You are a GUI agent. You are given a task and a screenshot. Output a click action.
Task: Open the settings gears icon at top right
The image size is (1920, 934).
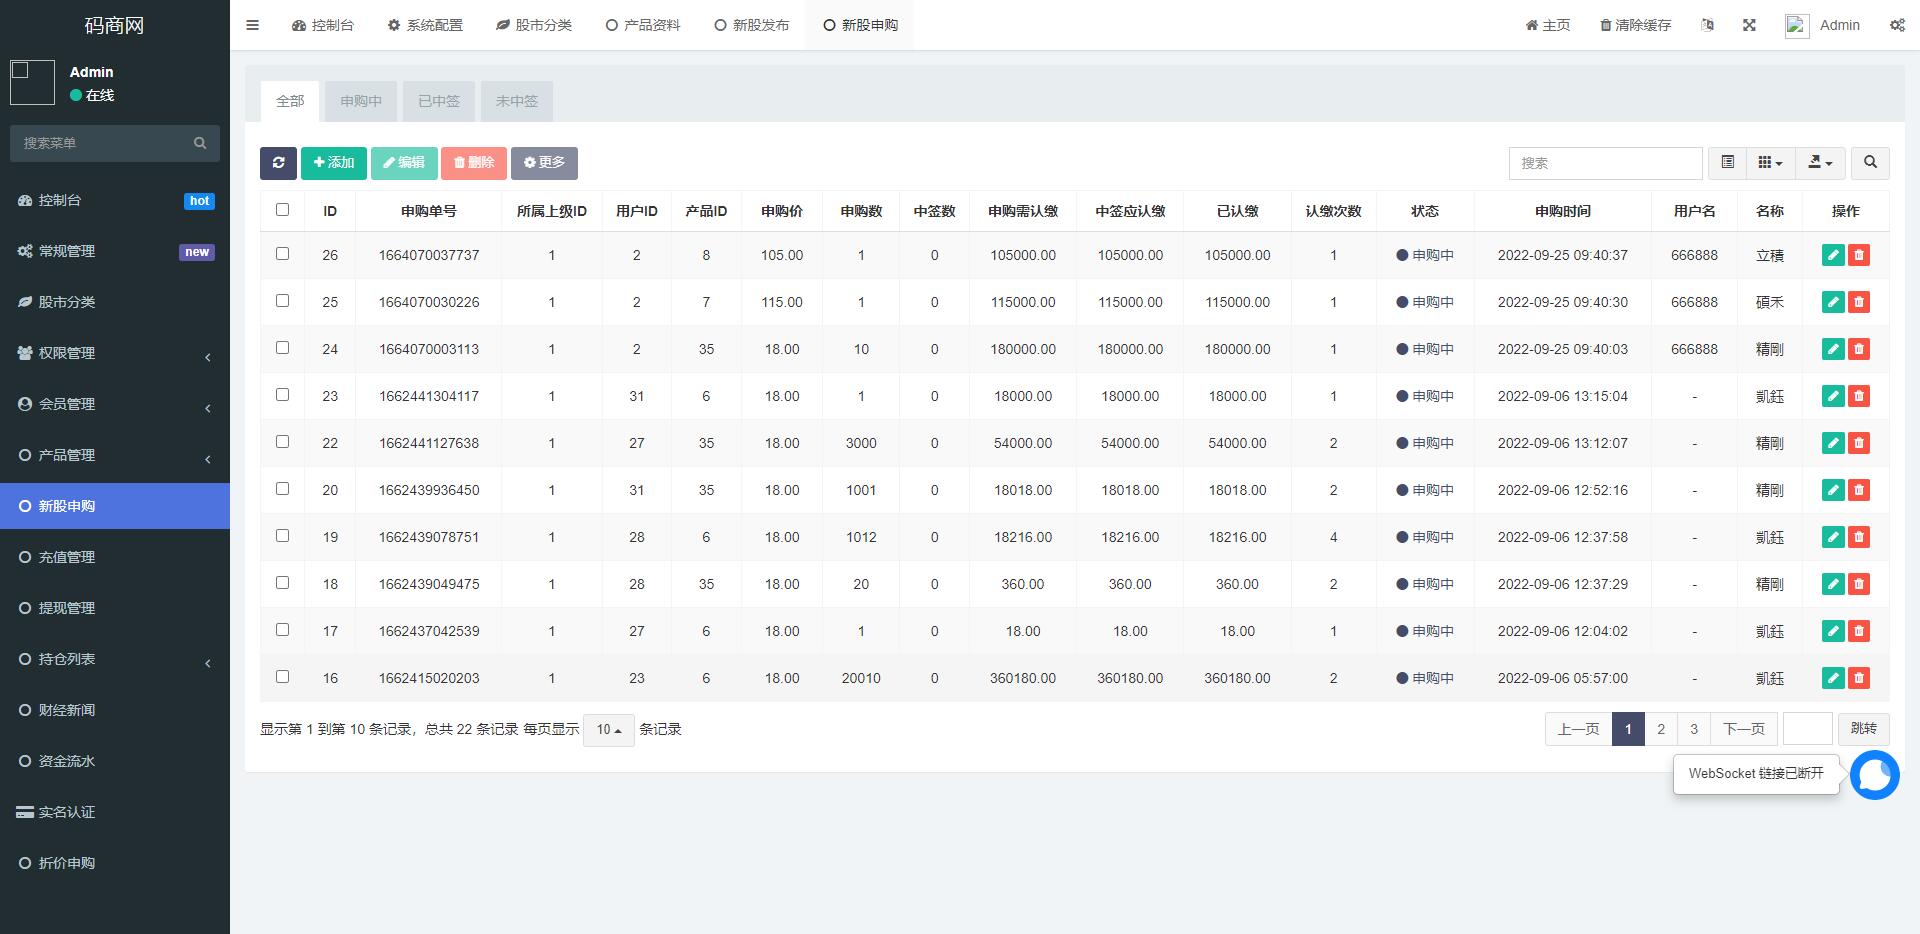pyautogui.click(x=1896, y=25)
